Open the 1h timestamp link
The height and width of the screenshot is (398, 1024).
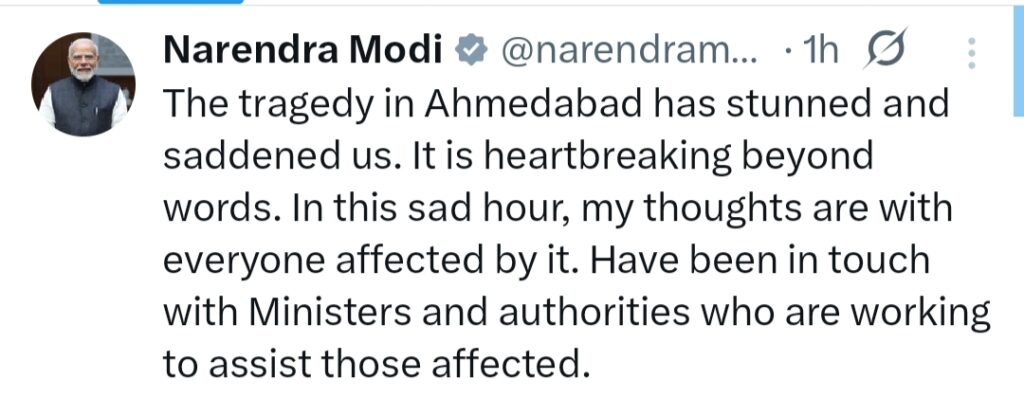tap(819, 50)
